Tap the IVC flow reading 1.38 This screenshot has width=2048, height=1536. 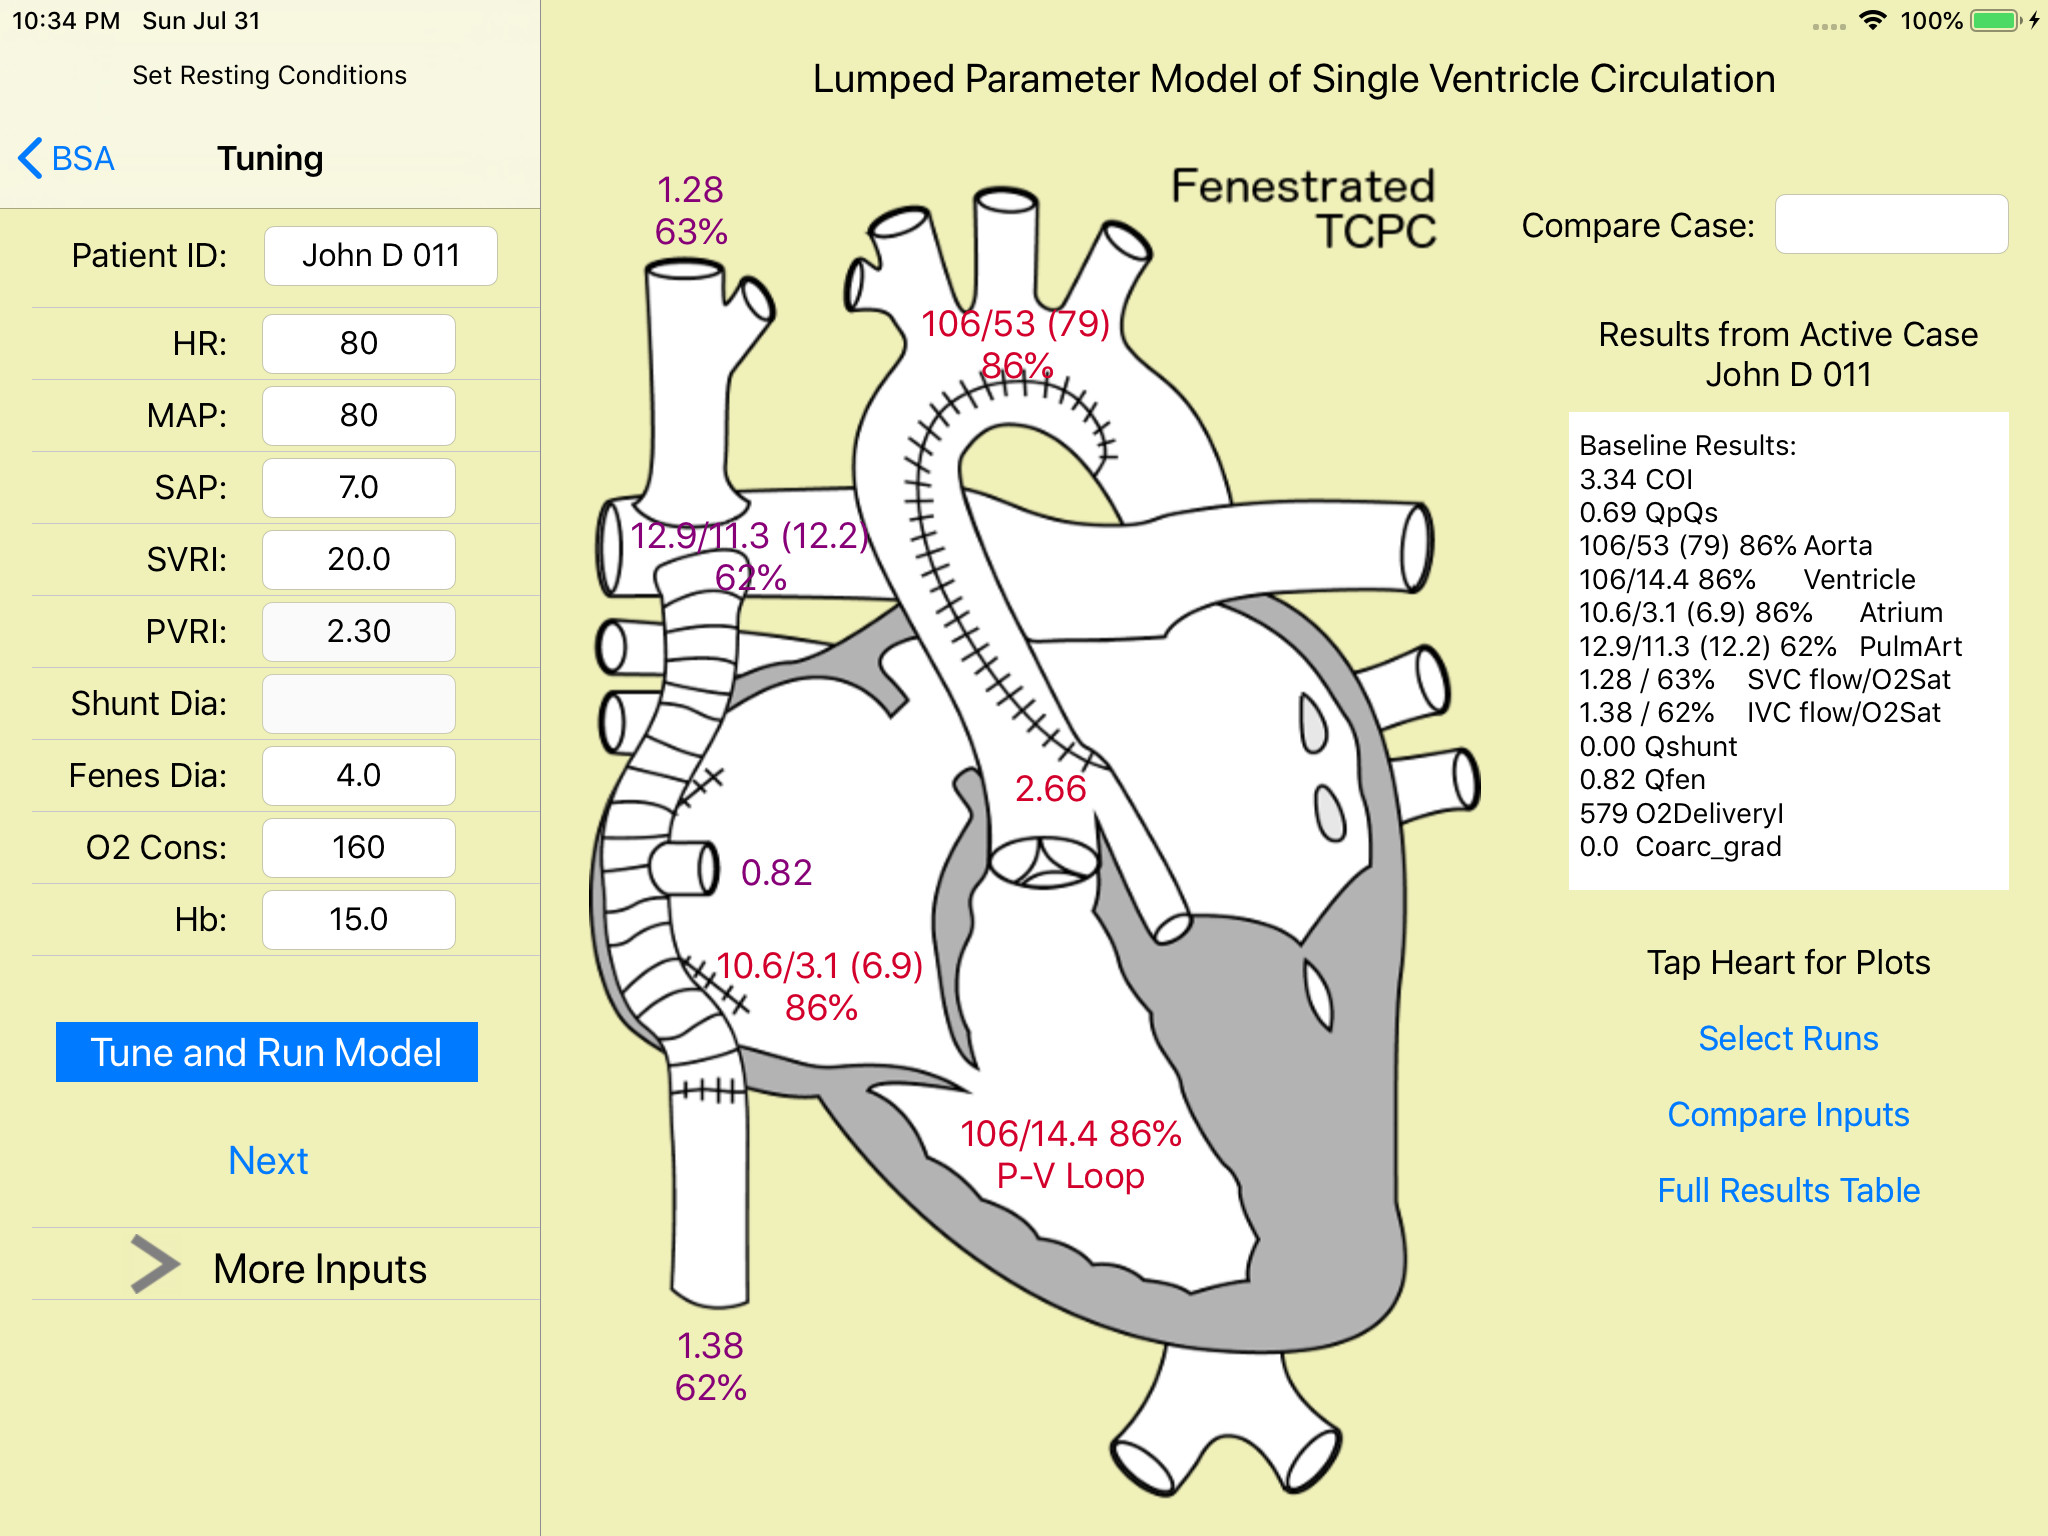click(x=710, y=1346)
